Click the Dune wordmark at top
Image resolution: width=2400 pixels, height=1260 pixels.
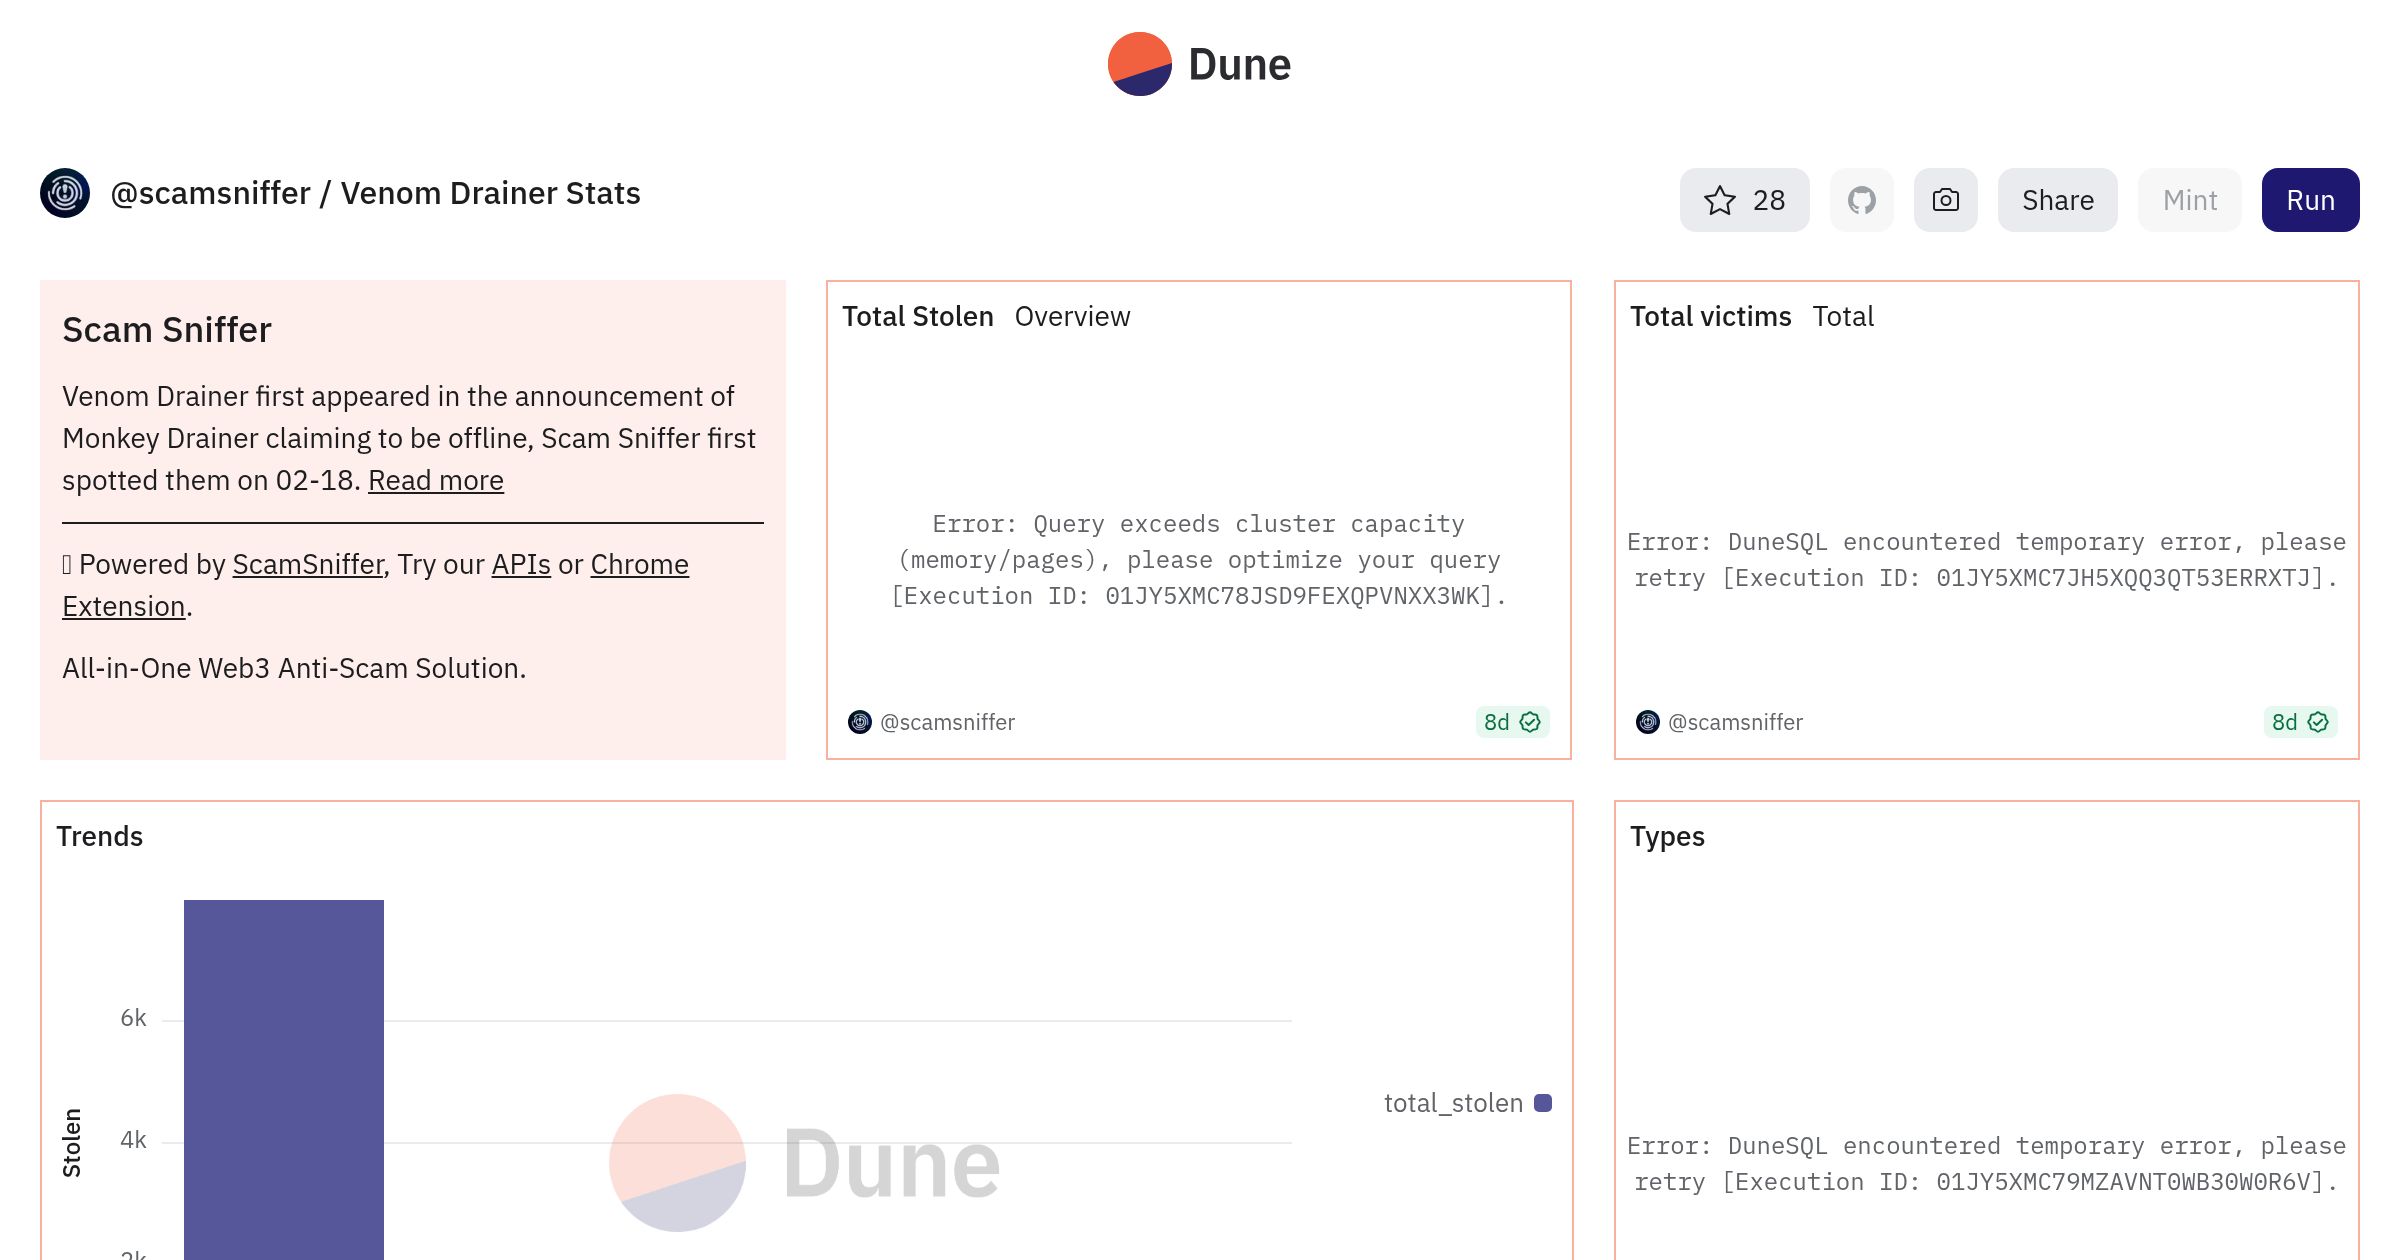pyautogui.click(x=1239, y=64)
